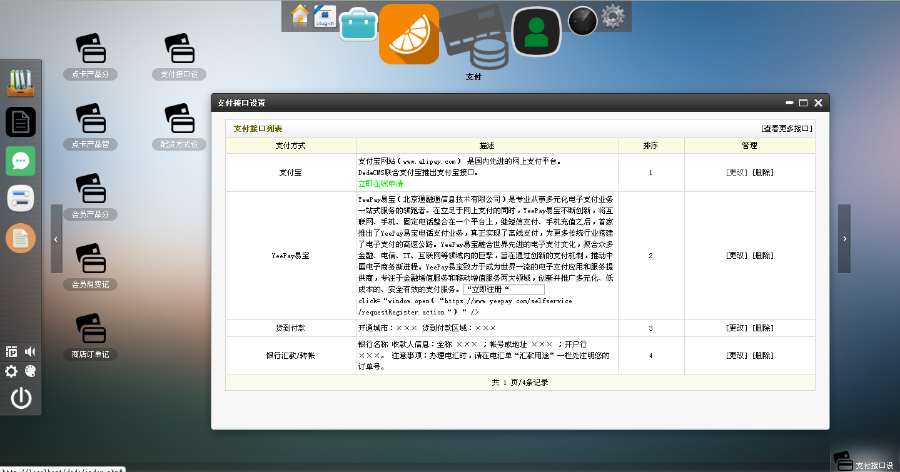This screenshot has height=472, width=900.
Task: Select the 支付宝 payment name cell
Action: (290, 172)
